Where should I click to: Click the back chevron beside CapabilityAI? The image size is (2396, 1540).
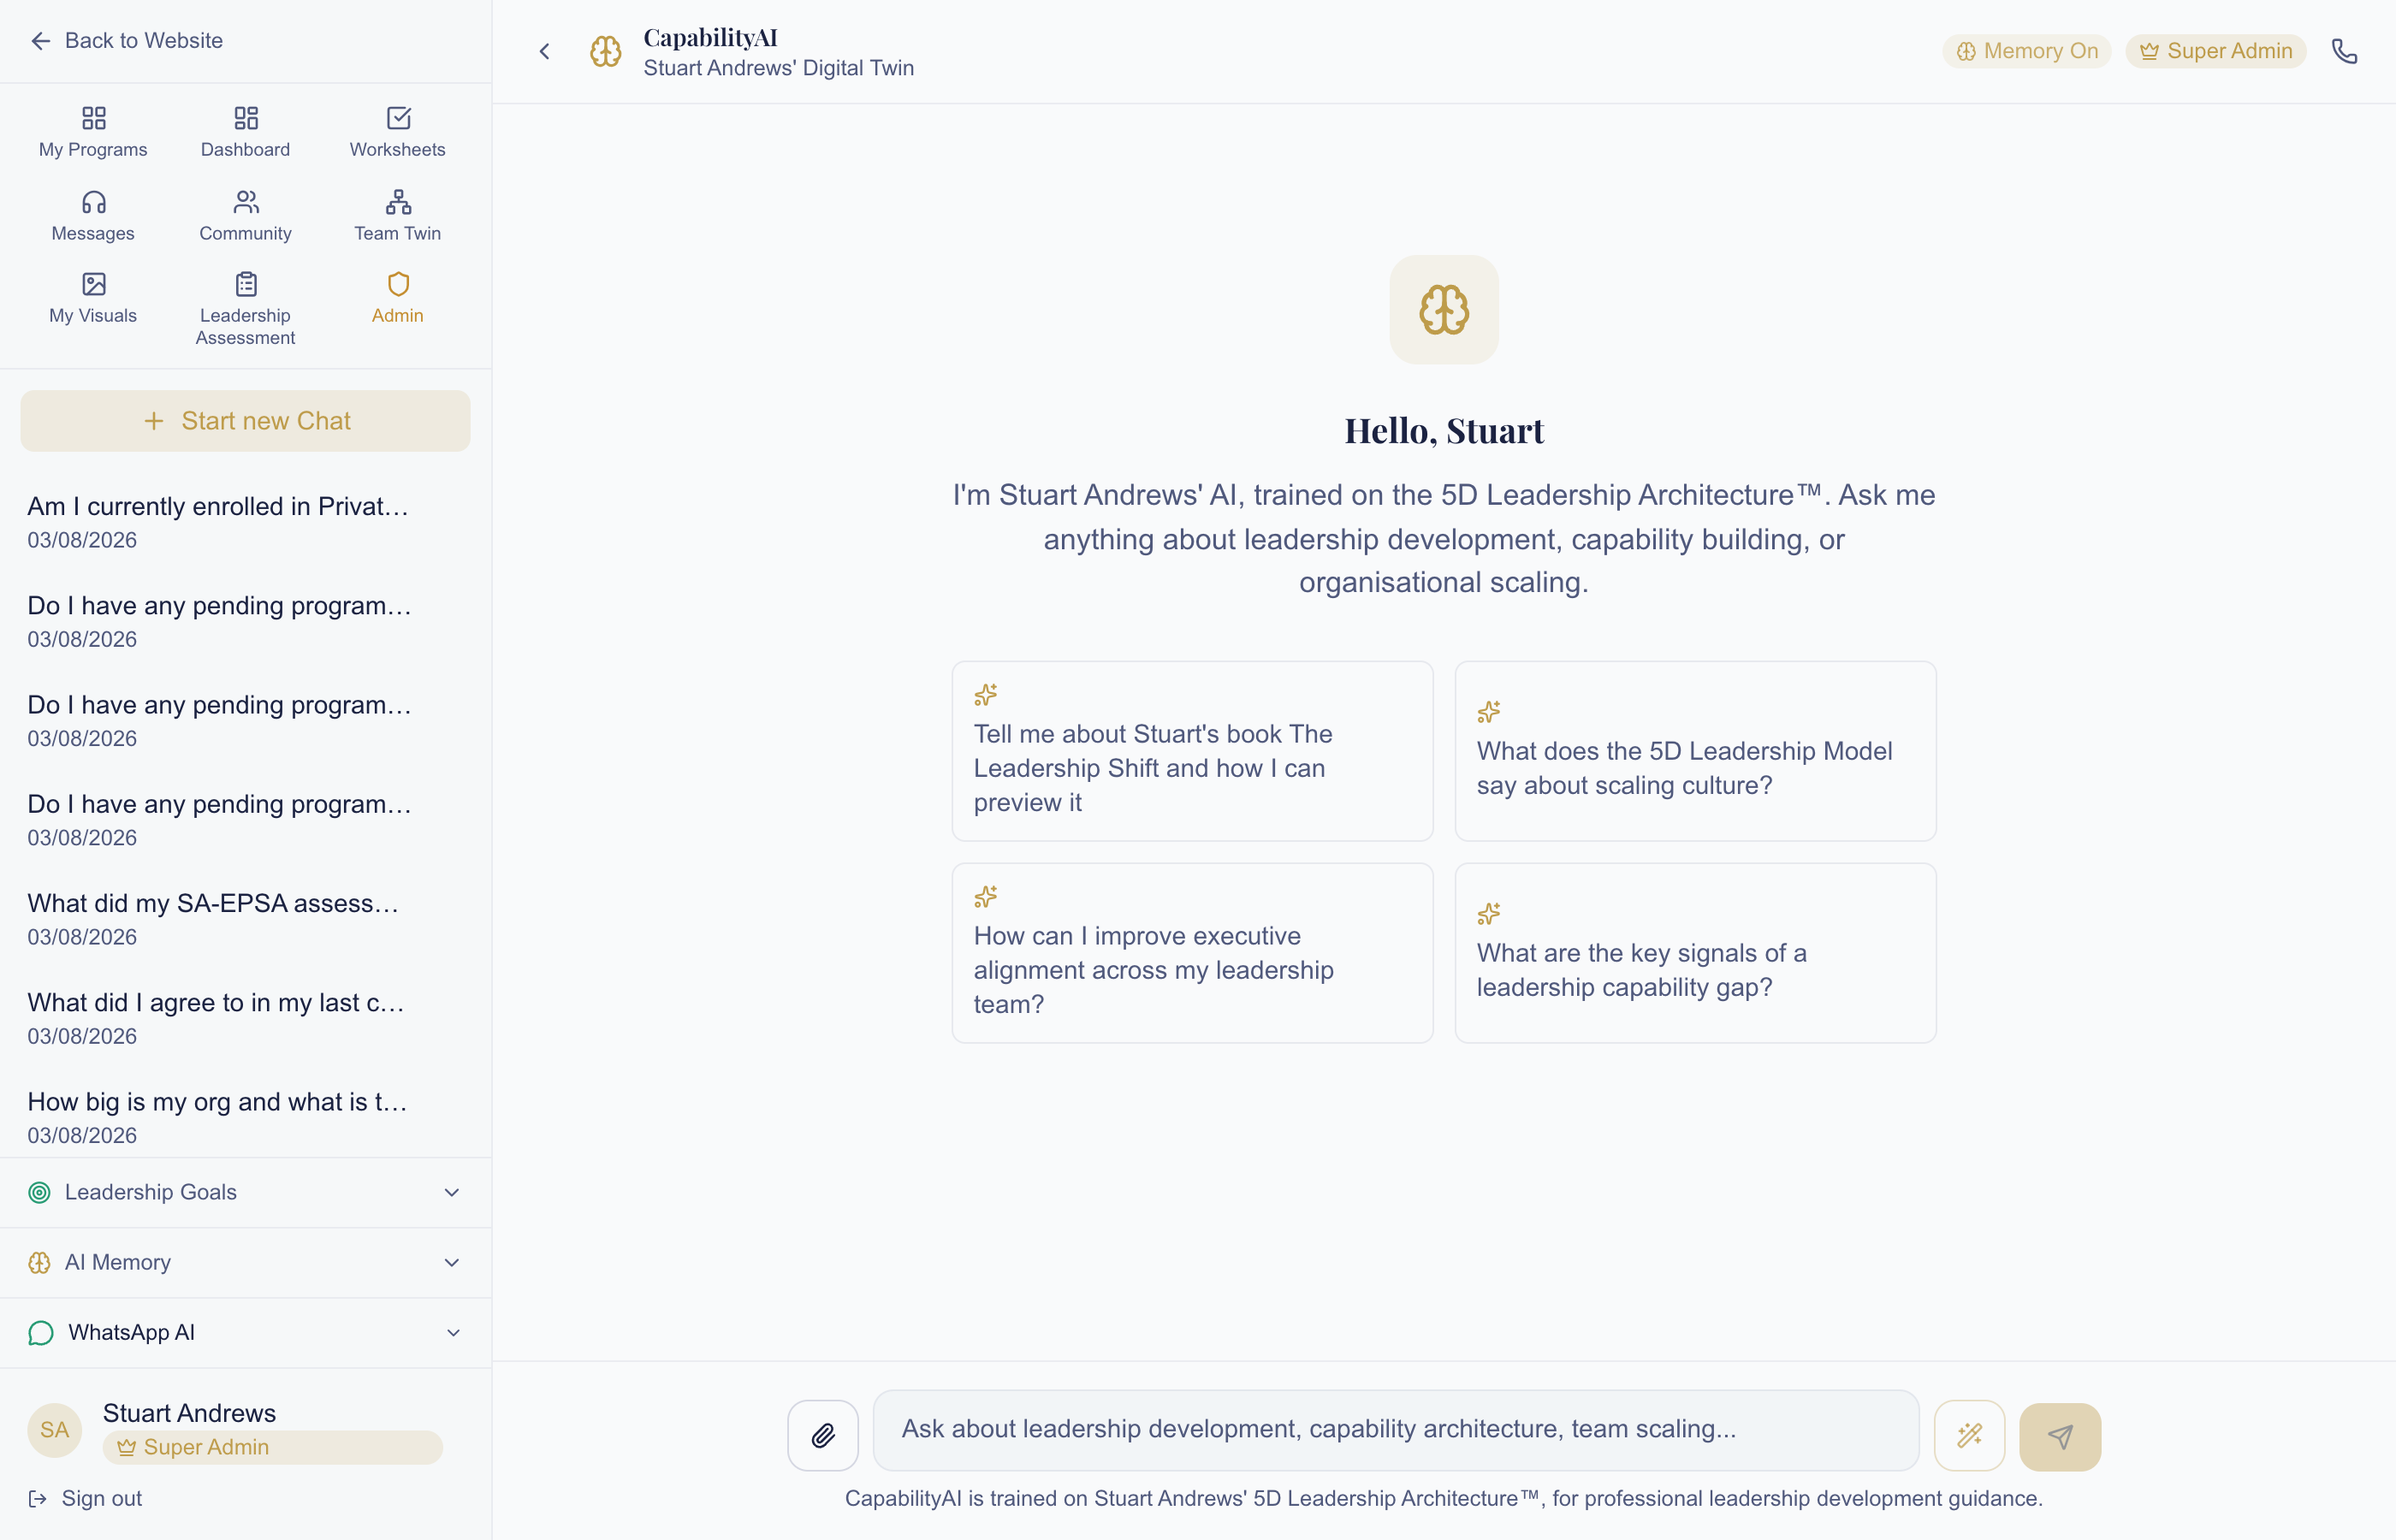click(545, 51)
